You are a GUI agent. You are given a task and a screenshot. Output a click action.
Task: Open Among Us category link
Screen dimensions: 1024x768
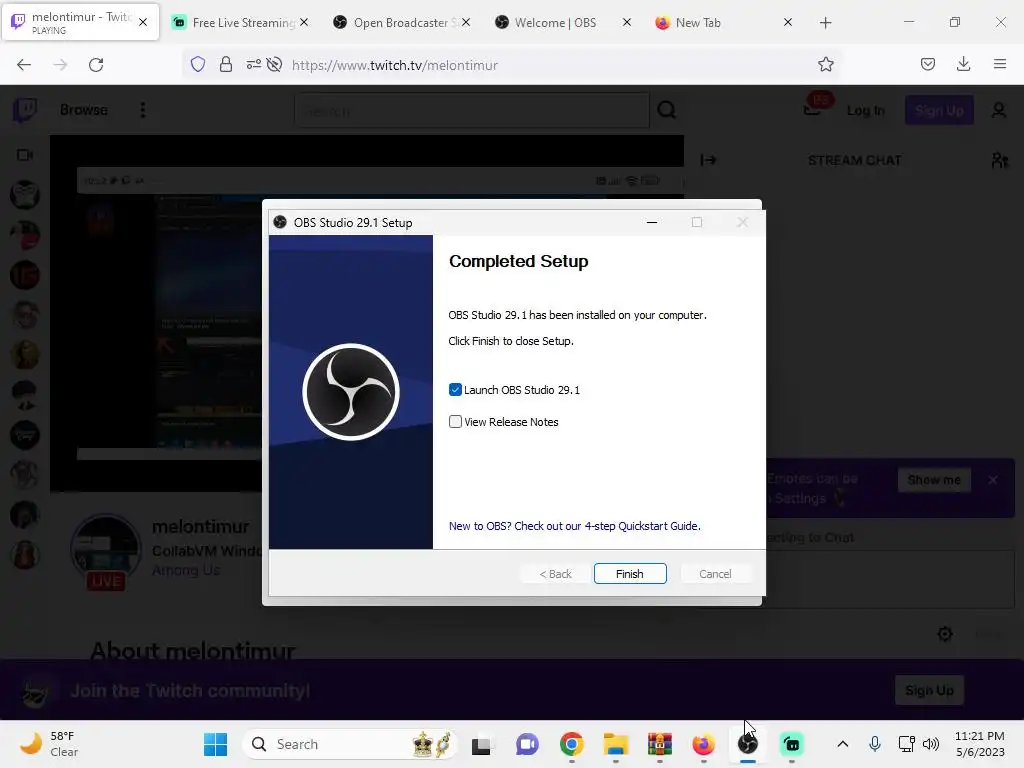tap(185, 570)
